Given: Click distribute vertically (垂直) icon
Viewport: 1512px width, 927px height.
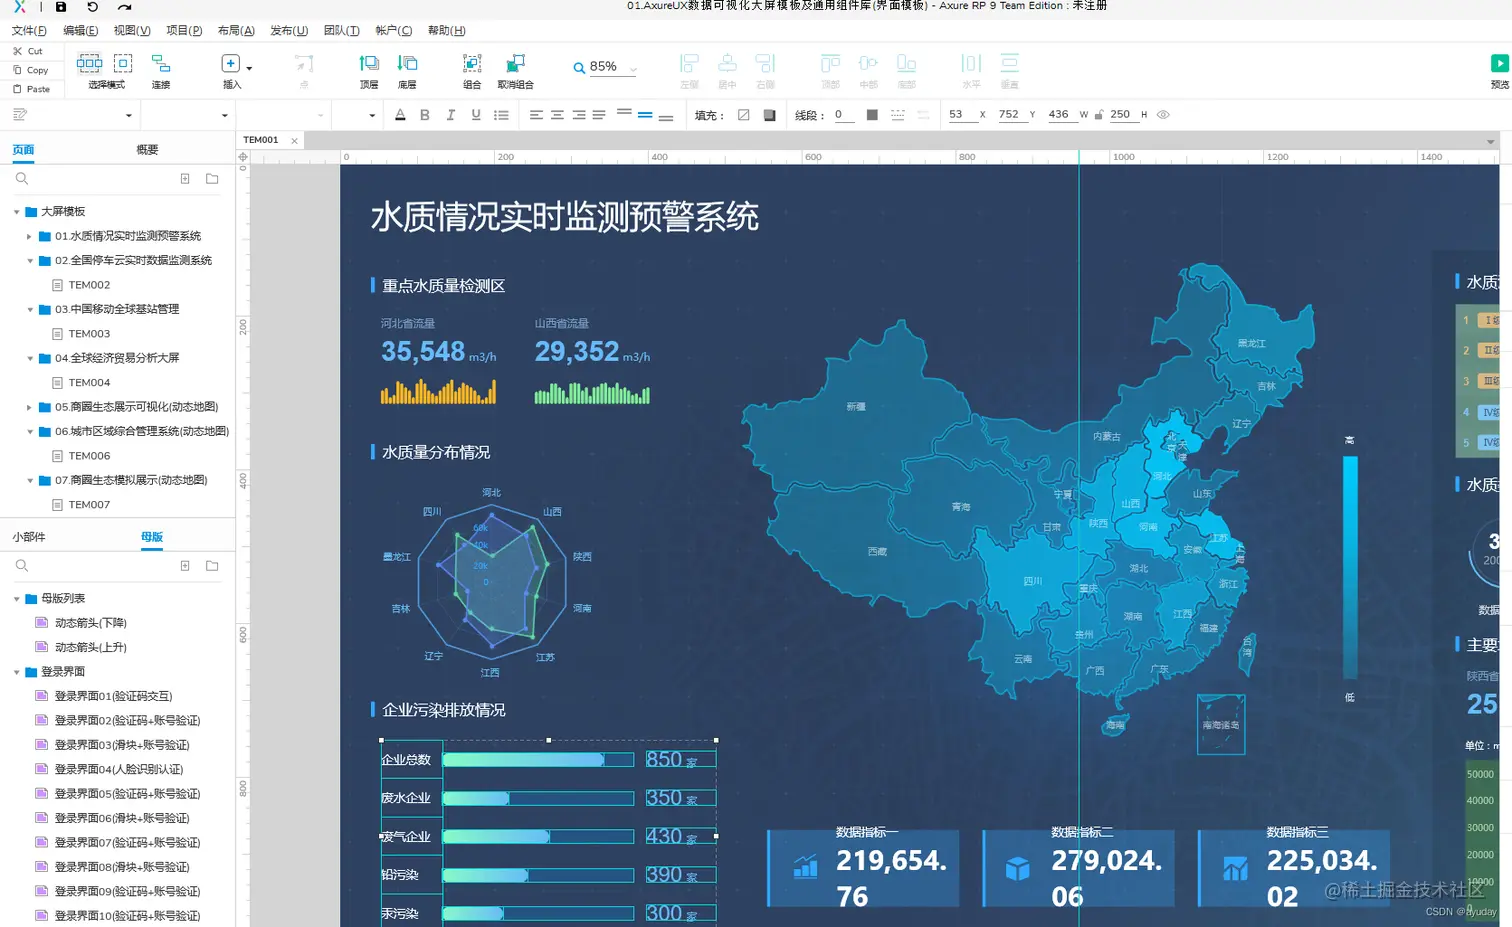Looking at the screenshot, I should click(1009, 63).
